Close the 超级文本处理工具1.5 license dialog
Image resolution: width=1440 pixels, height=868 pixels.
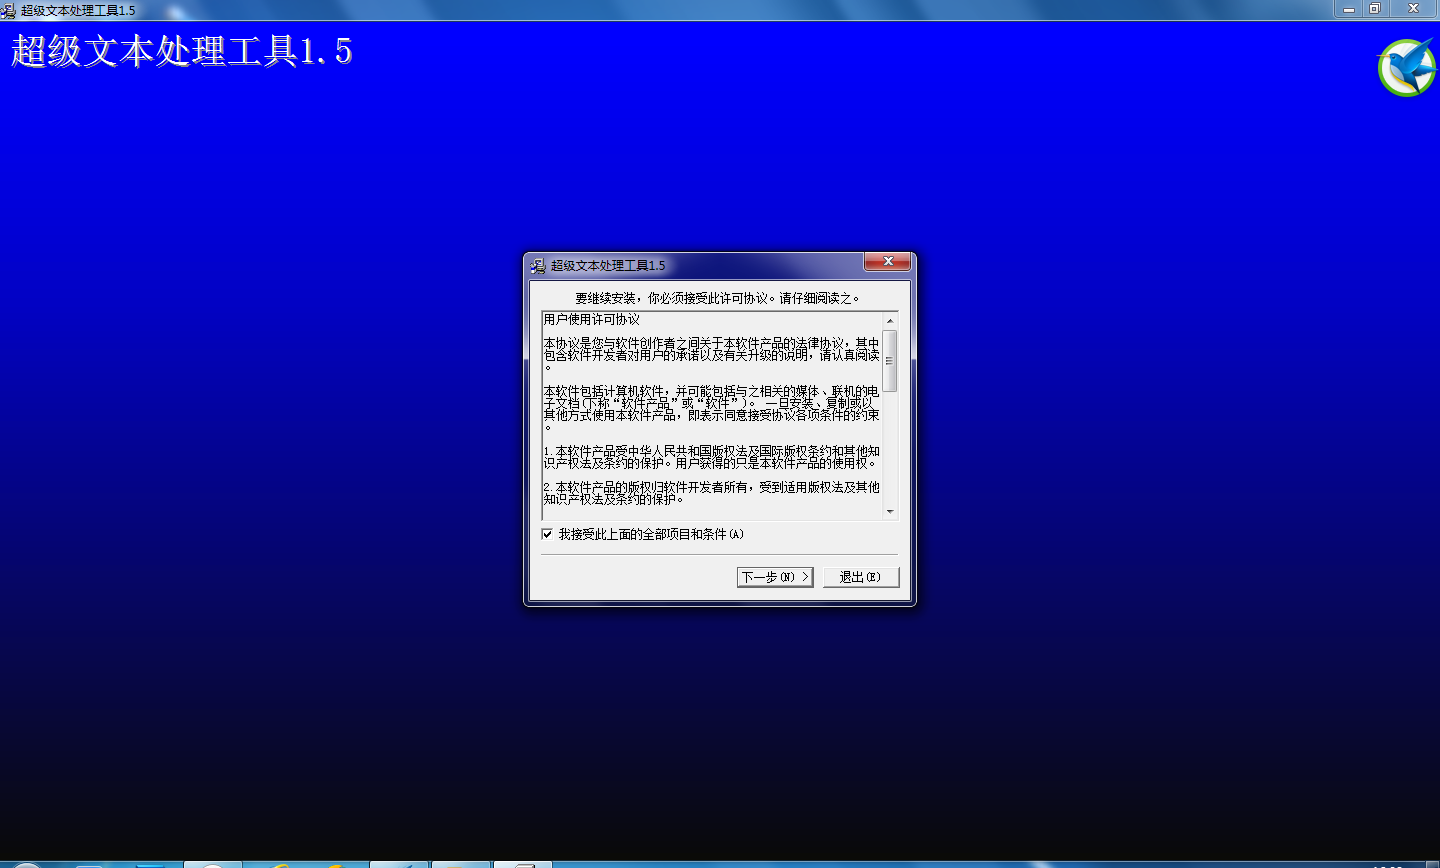887,262
